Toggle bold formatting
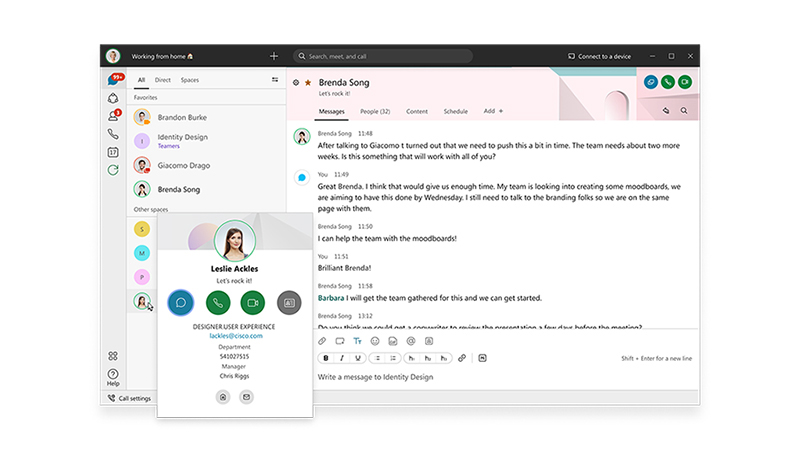The width and height of the screenshot is (800, 450). [x=326, y=358]
